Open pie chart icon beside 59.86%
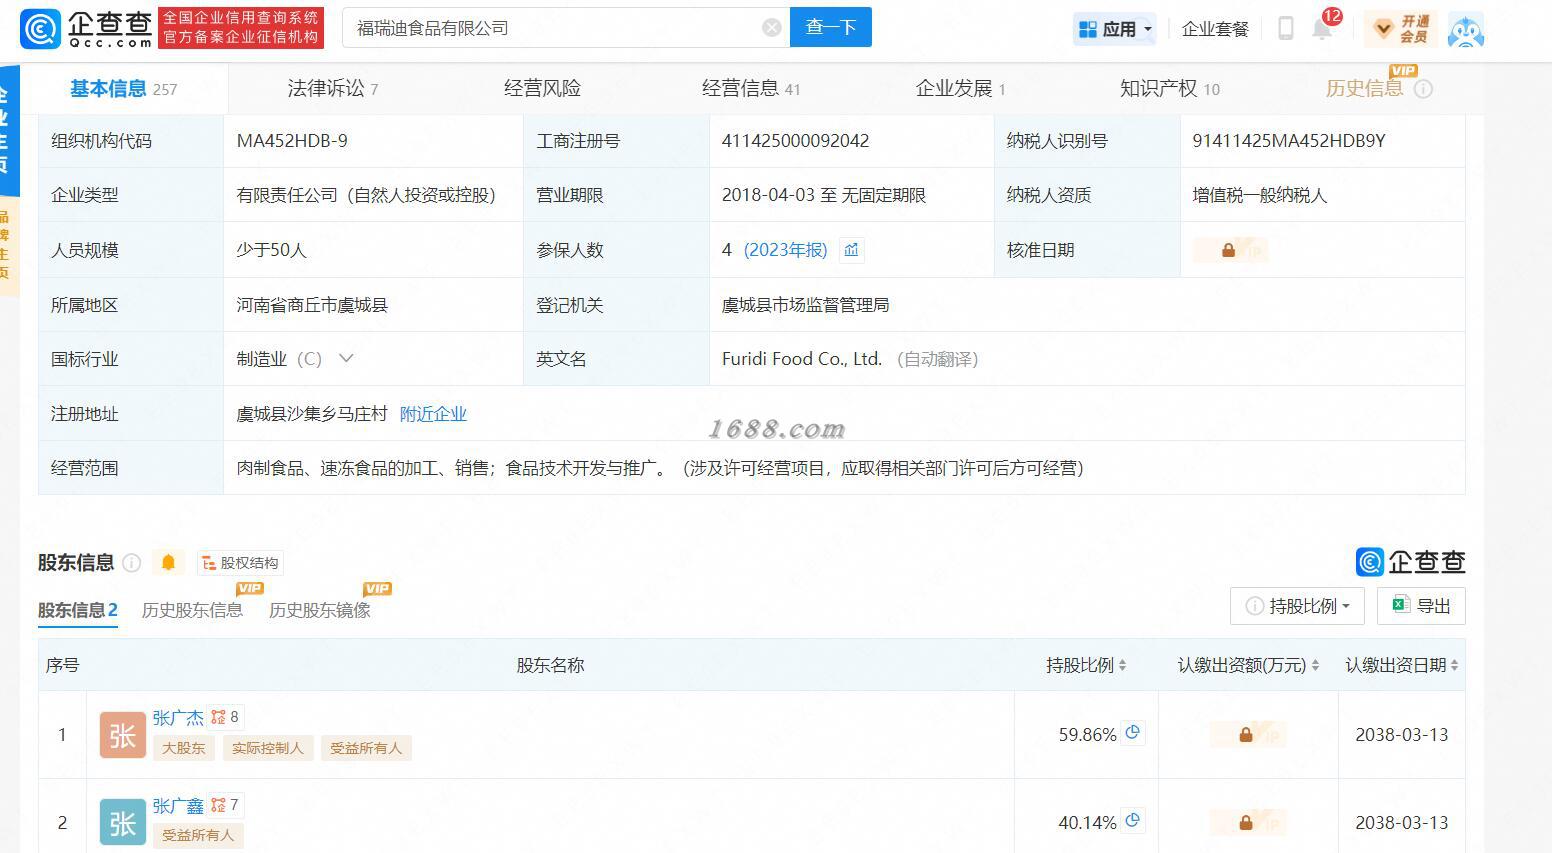The height and width of the screenshot is (853, 1552). click(x=1133, y=733)
